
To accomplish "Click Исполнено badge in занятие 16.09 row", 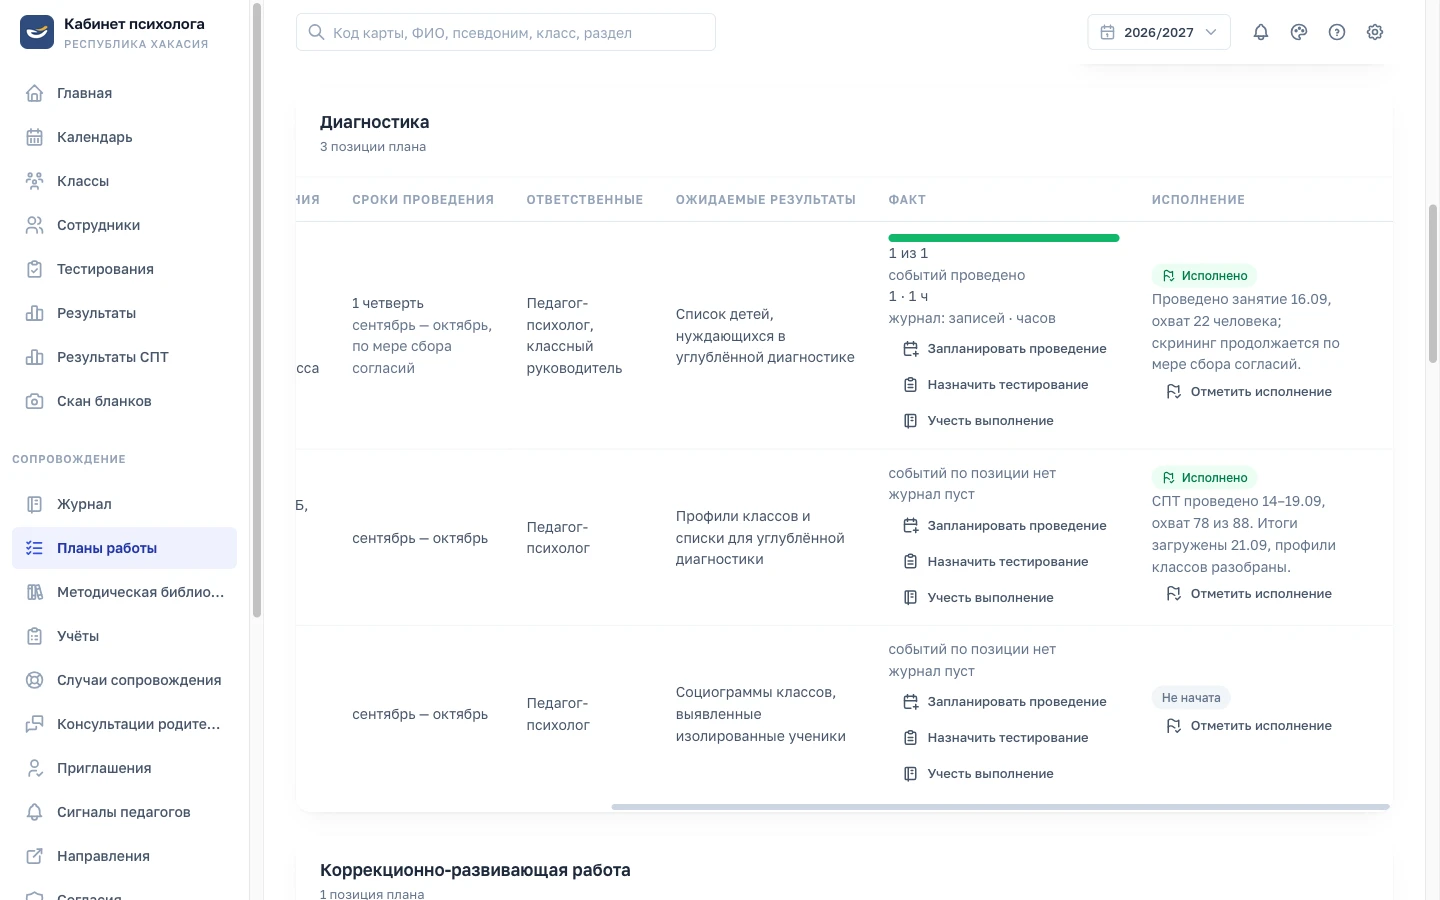I will (x=1204, y=276).
